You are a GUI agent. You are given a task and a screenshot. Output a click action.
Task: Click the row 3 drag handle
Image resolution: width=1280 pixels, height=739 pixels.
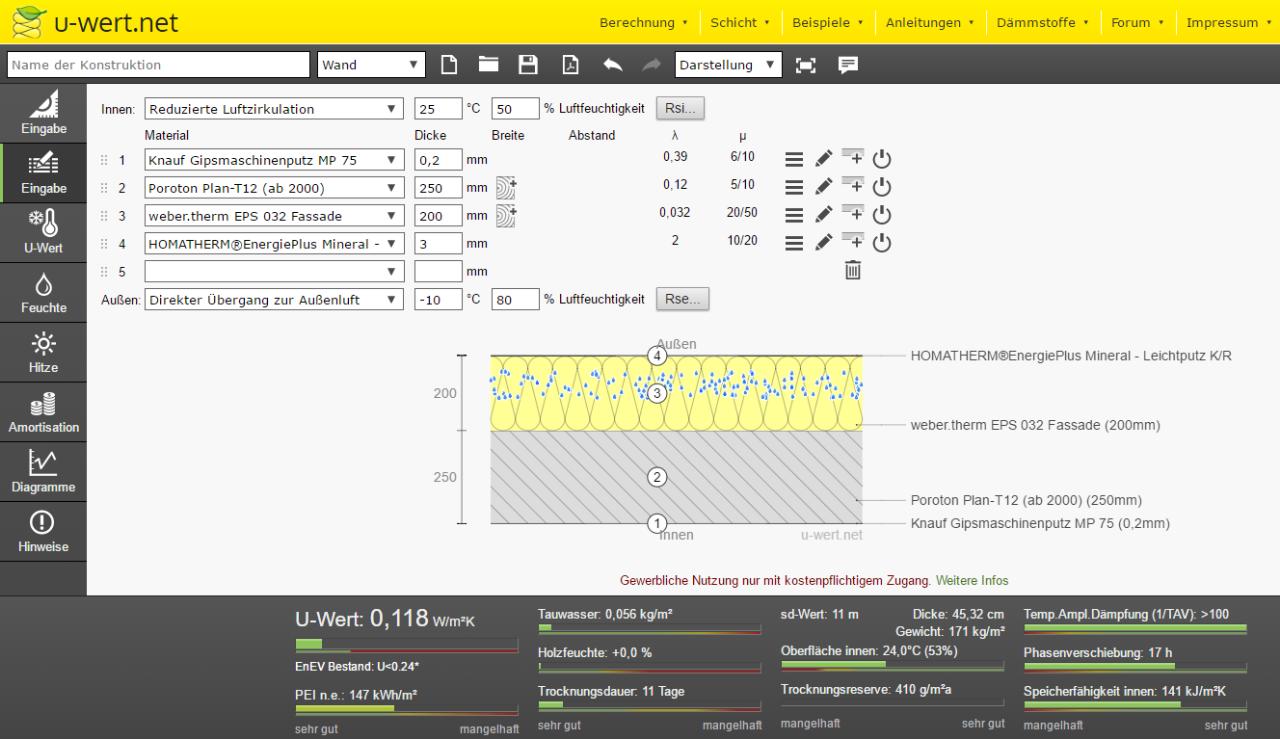pyautogui.click(x=104, y=216)
